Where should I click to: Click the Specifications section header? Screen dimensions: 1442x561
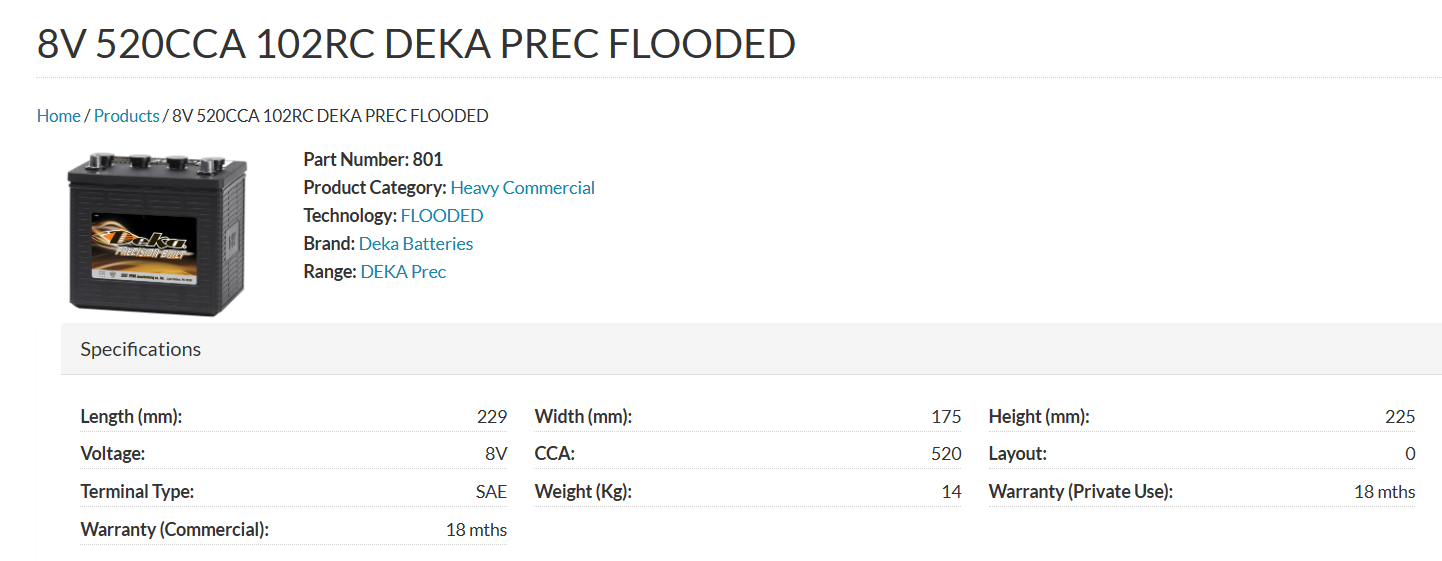(140, 349)
